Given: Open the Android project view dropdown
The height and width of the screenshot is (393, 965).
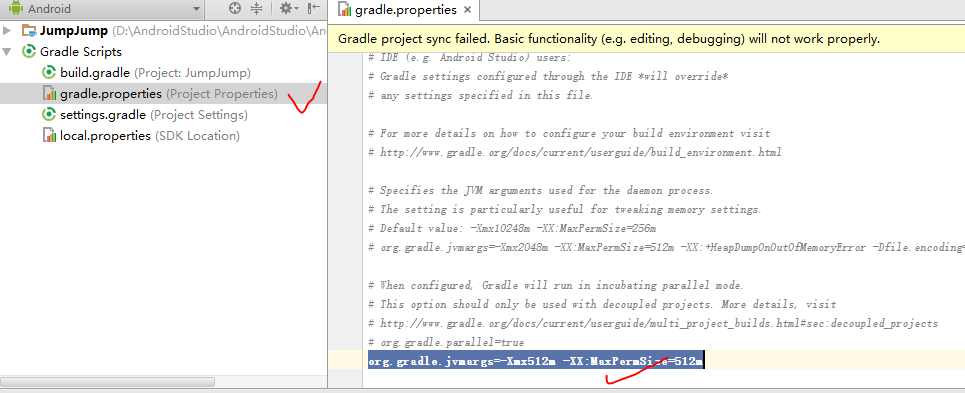Looking at the screenshot, I should [196, 9].
